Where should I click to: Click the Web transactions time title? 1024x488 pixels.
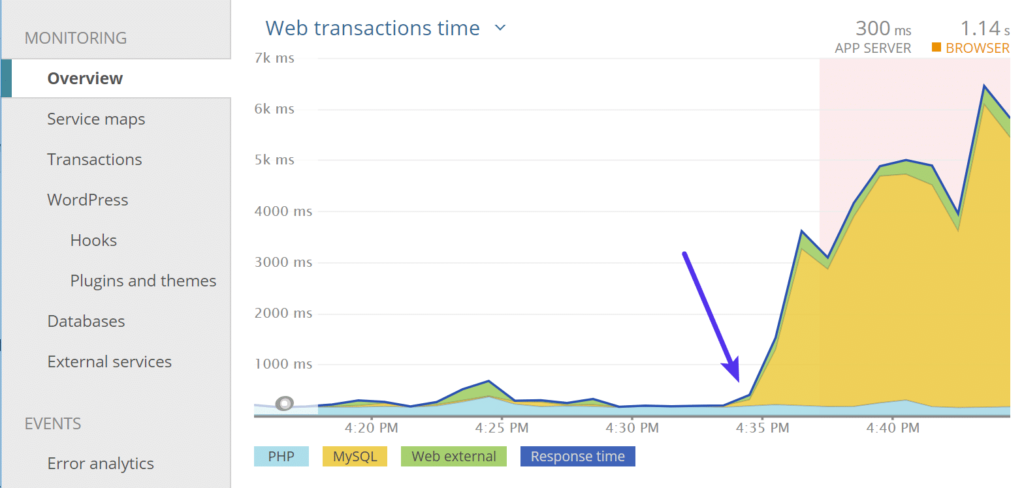[372, 28]
